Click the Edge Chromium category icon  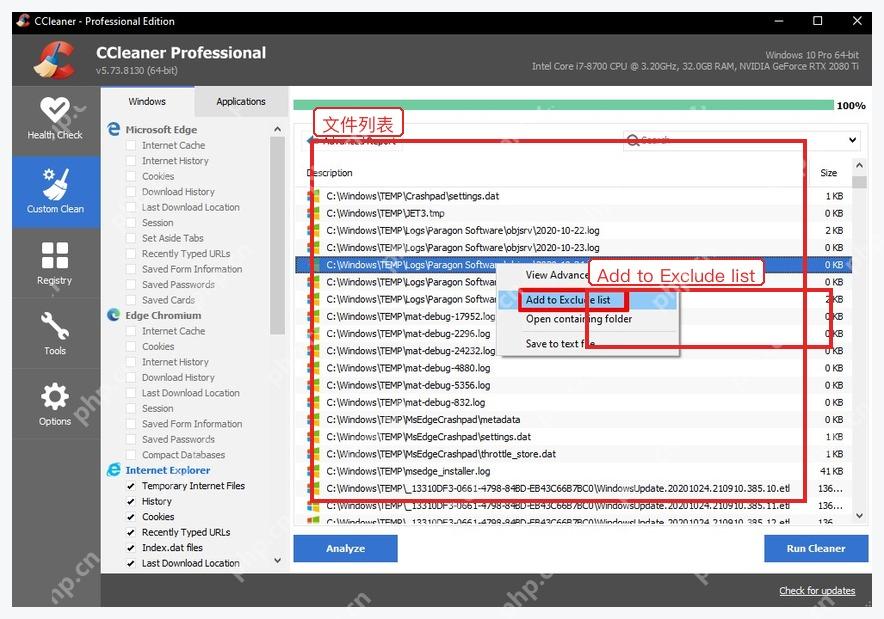click(114, 315)
